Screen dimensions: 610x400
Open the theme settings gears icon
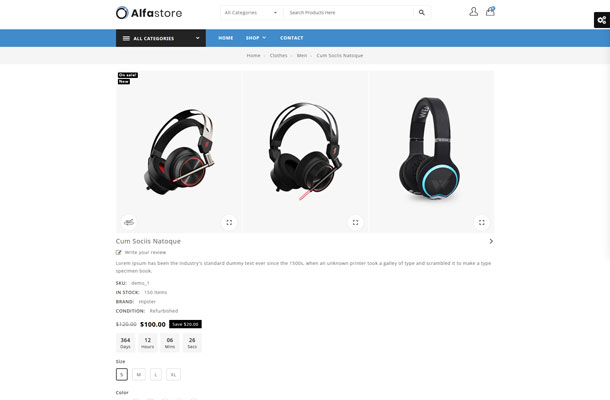(602, 20)
